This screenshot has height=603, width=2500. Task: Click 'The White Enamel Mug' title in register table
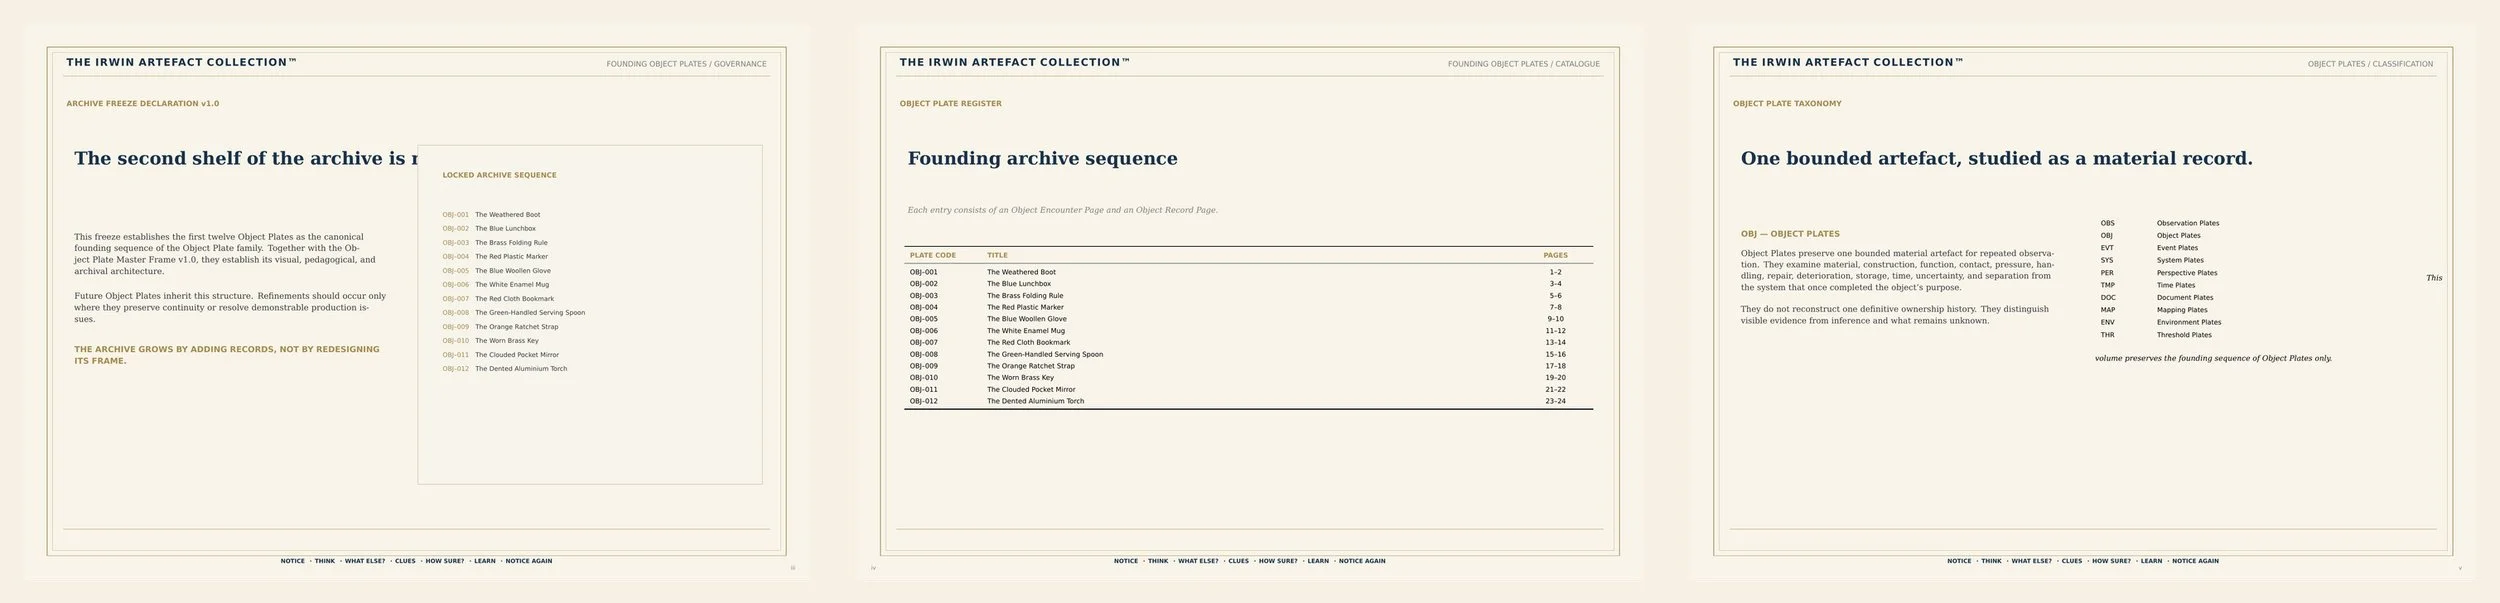pos(1025,331)
